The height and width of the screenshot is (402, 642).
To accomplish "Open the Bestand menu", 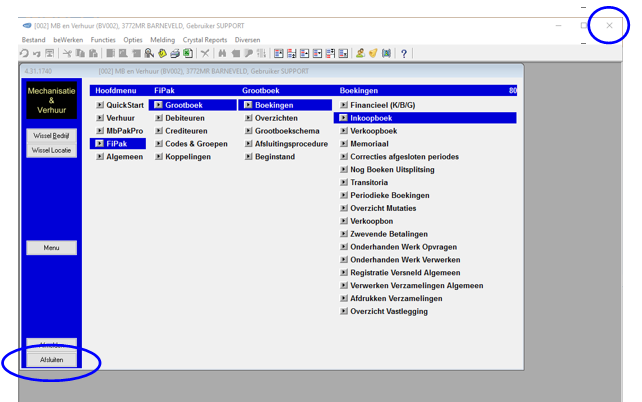I will [x=33, y=40].
